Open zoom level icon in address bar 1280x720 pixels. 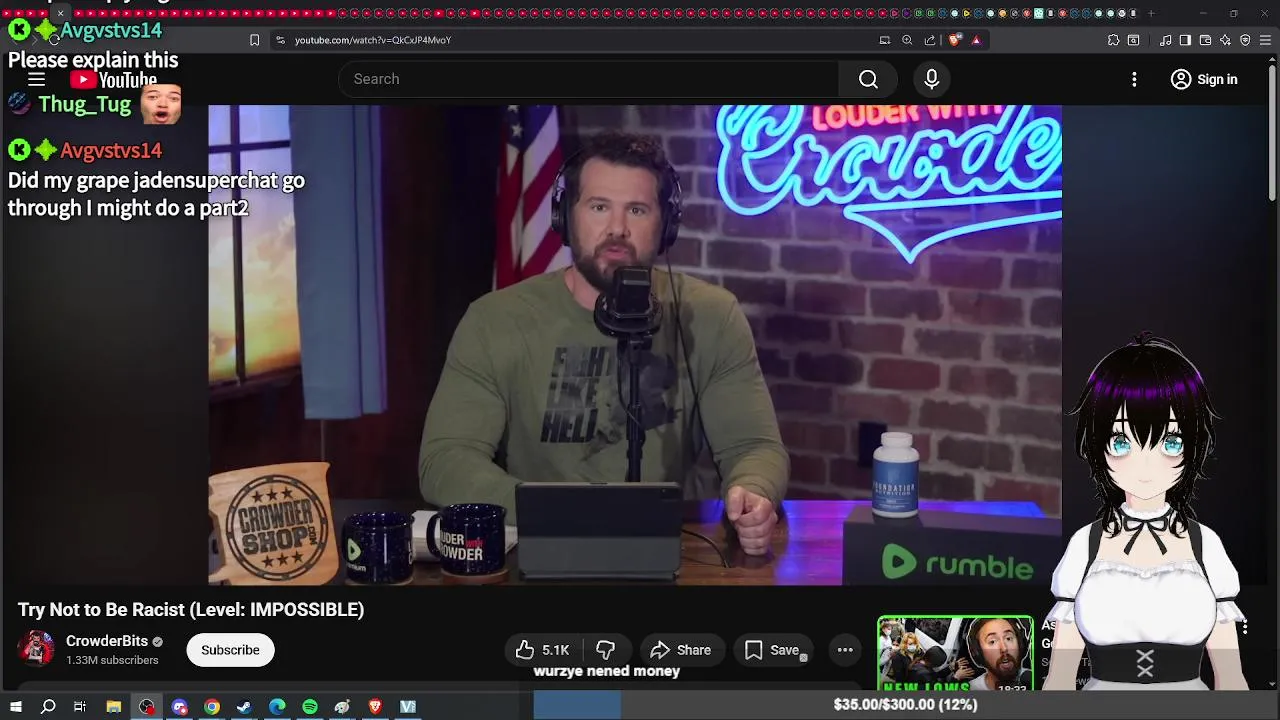pyautogui.click(x=907, y=40)
